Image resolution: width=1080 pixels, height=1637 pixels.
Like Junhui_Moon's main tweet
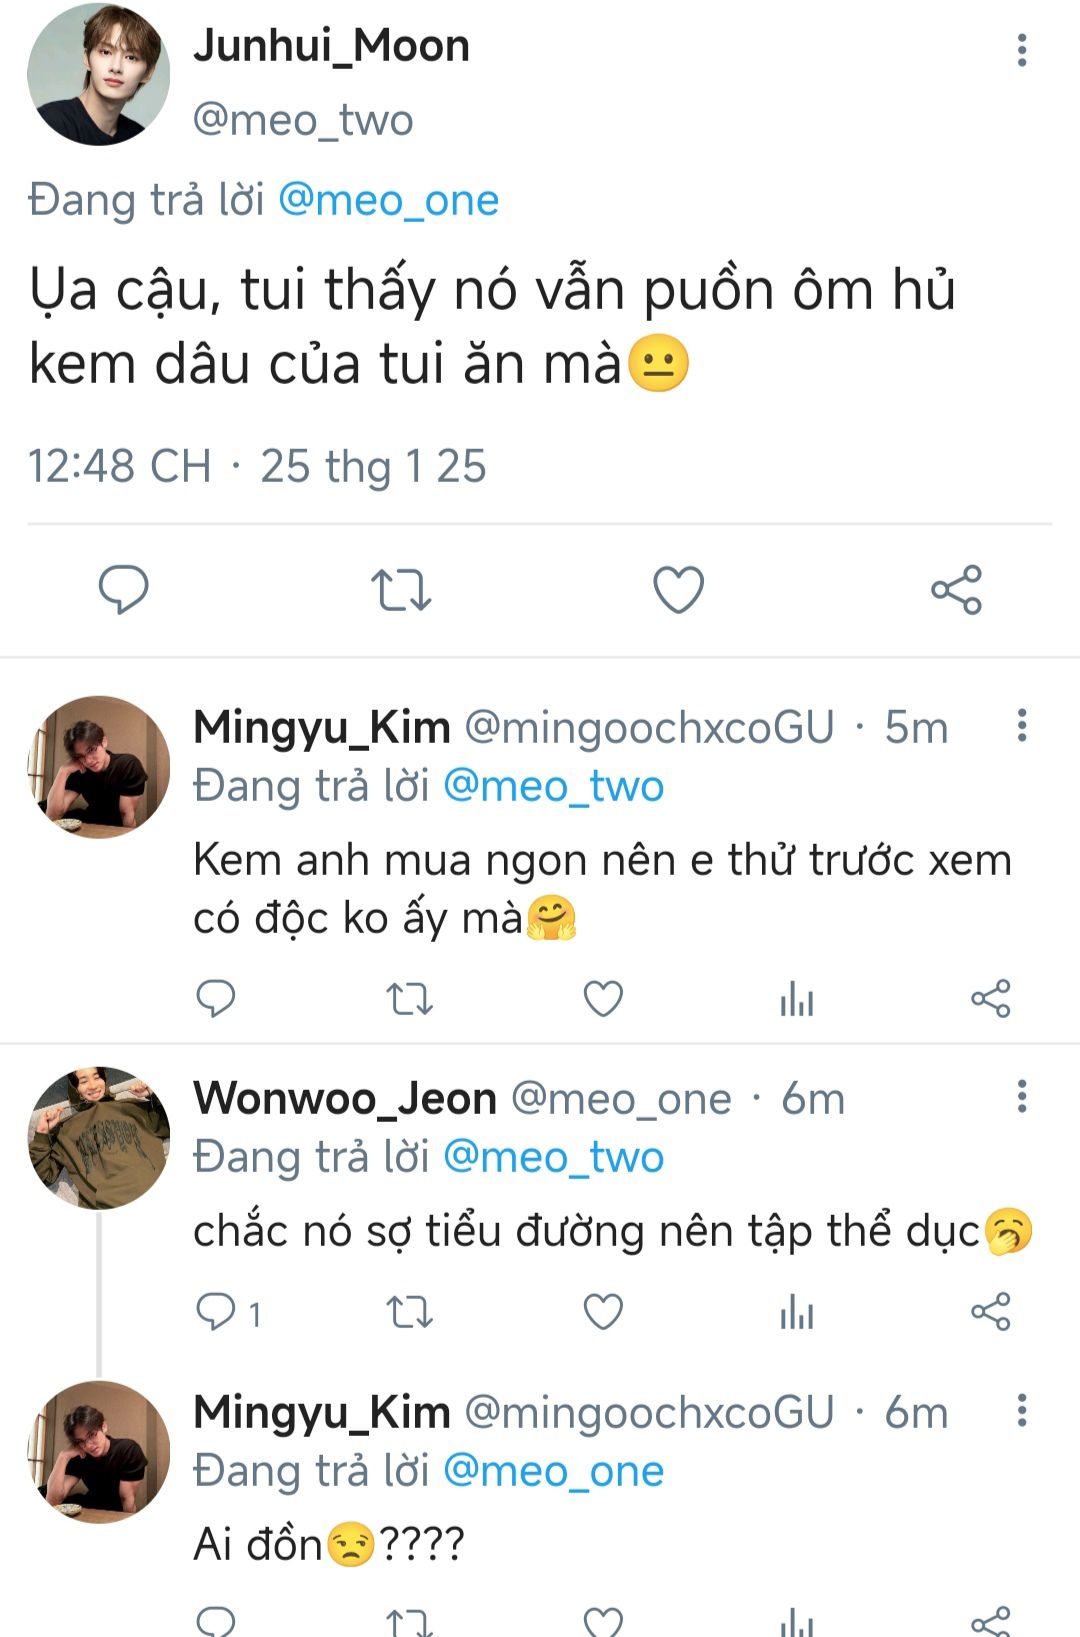[x=679, y=589]
